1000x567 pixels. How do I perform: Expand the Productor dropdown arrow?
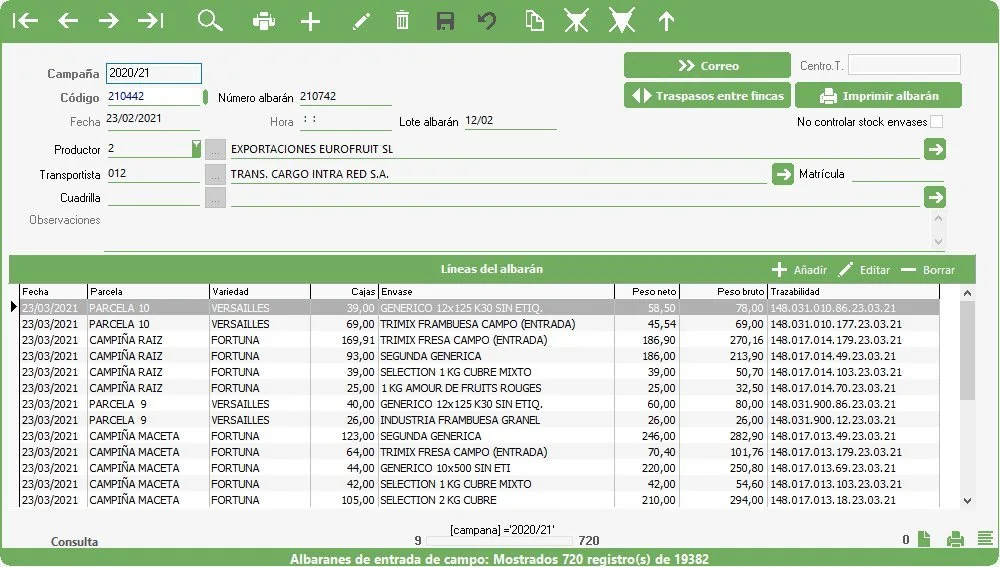pos(196,149)
